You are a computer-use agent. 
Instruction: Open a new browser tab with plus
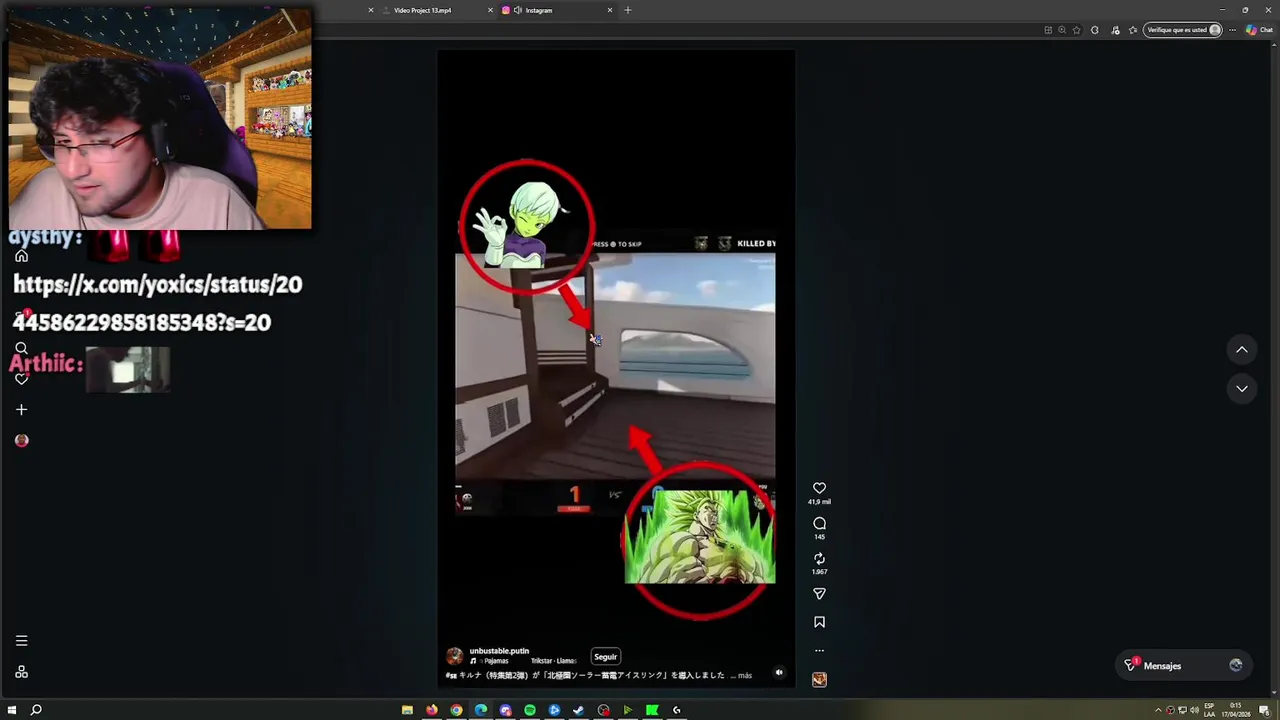point(628,10)
